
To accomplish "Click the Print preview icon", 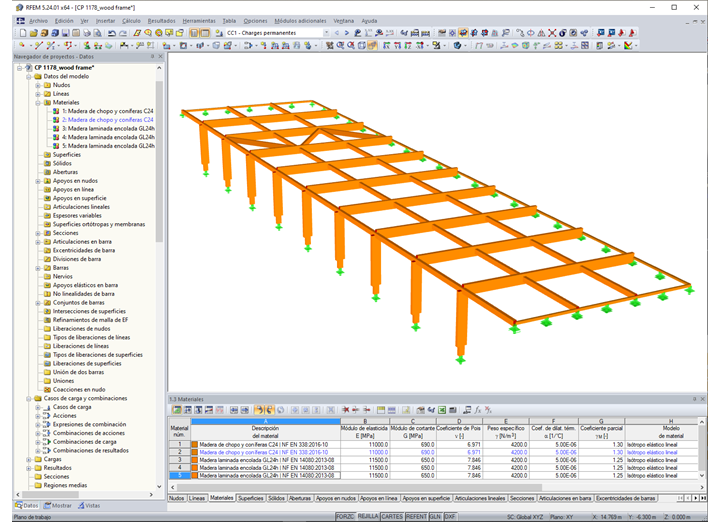I will [97, 33].
